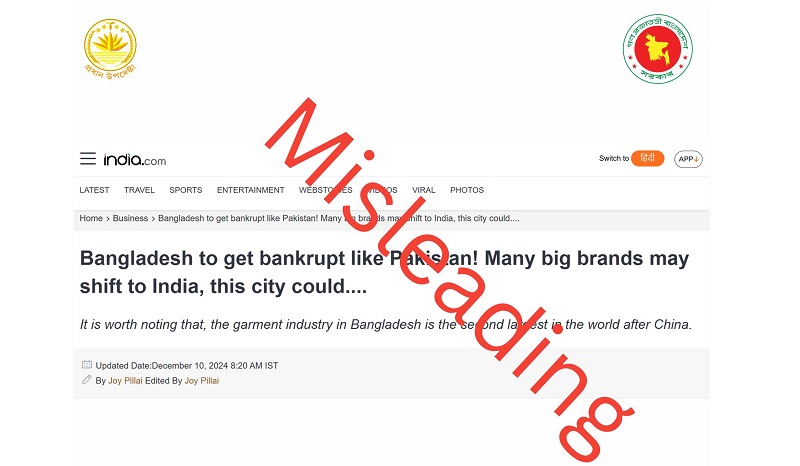This screenshot has height=466, width=800.
Task: Click the Bangladesh bankrupt article headline
Action: click(384, 272)
